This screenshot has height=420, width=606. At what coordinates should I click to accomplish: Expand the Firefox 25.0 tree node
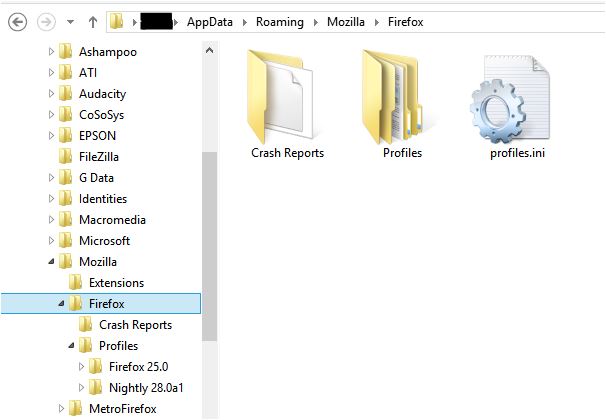81,366
